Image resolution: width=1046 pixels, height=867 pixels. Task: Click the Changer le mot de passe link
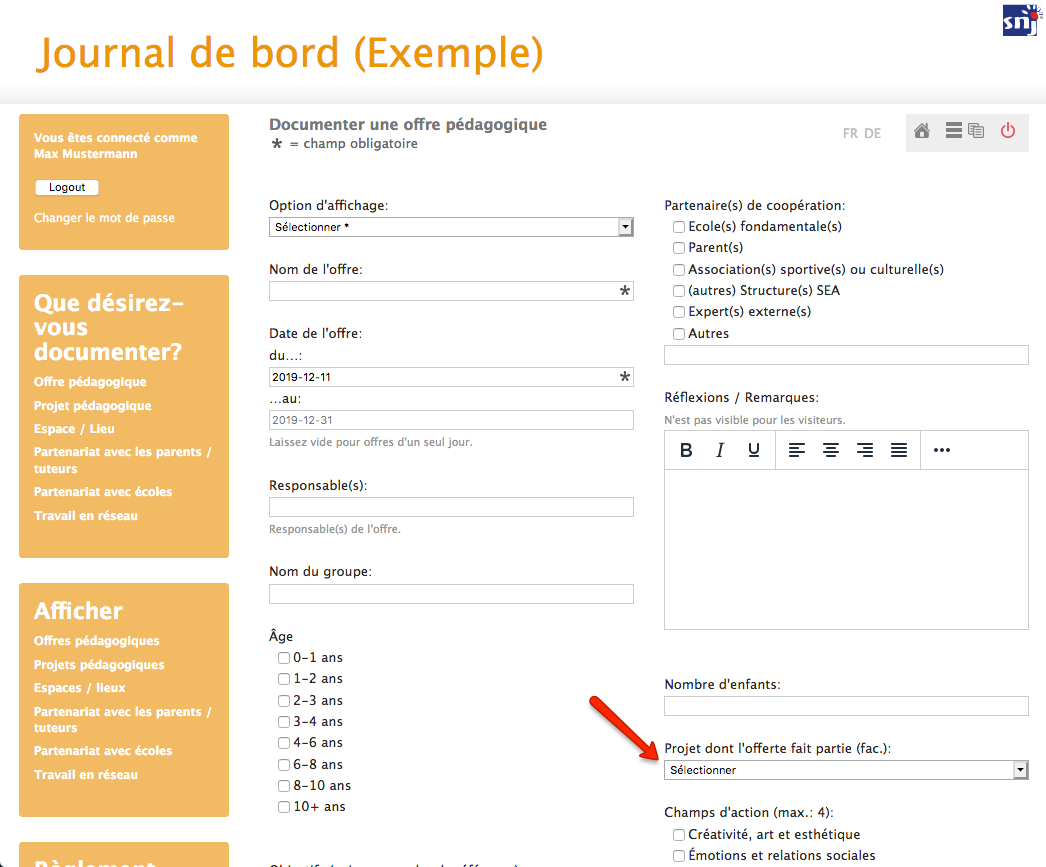pos(104,218)
